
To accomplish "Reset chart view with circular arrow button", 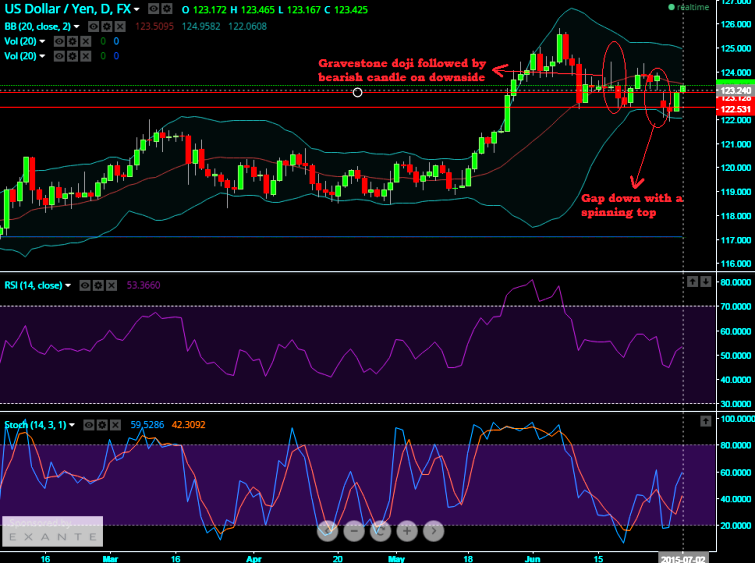I will click(x=380, y=531).
